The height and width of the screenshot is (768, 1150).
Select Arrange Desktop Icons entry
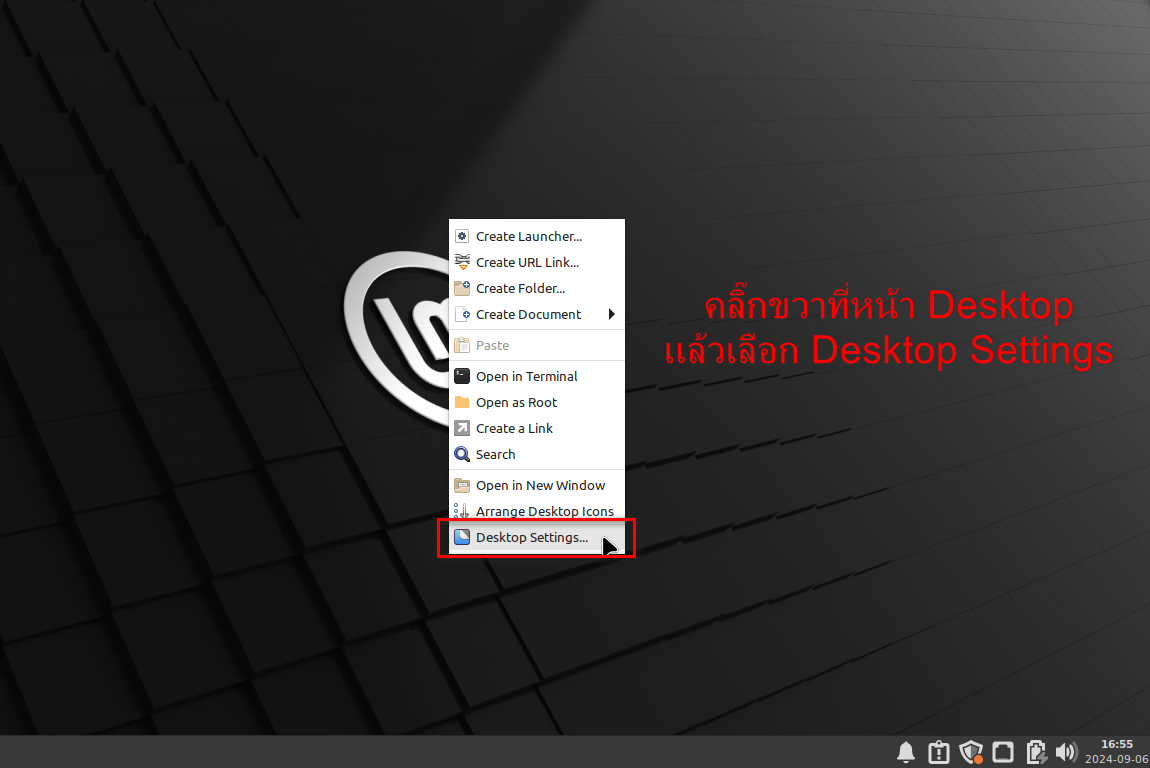click(536, 511)
